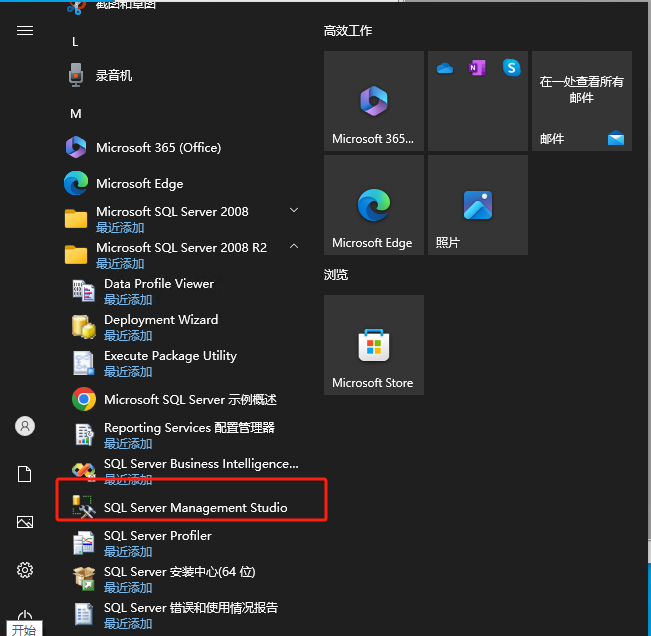Launch Microsoft 365 (Office) from app list

point(158,147)
